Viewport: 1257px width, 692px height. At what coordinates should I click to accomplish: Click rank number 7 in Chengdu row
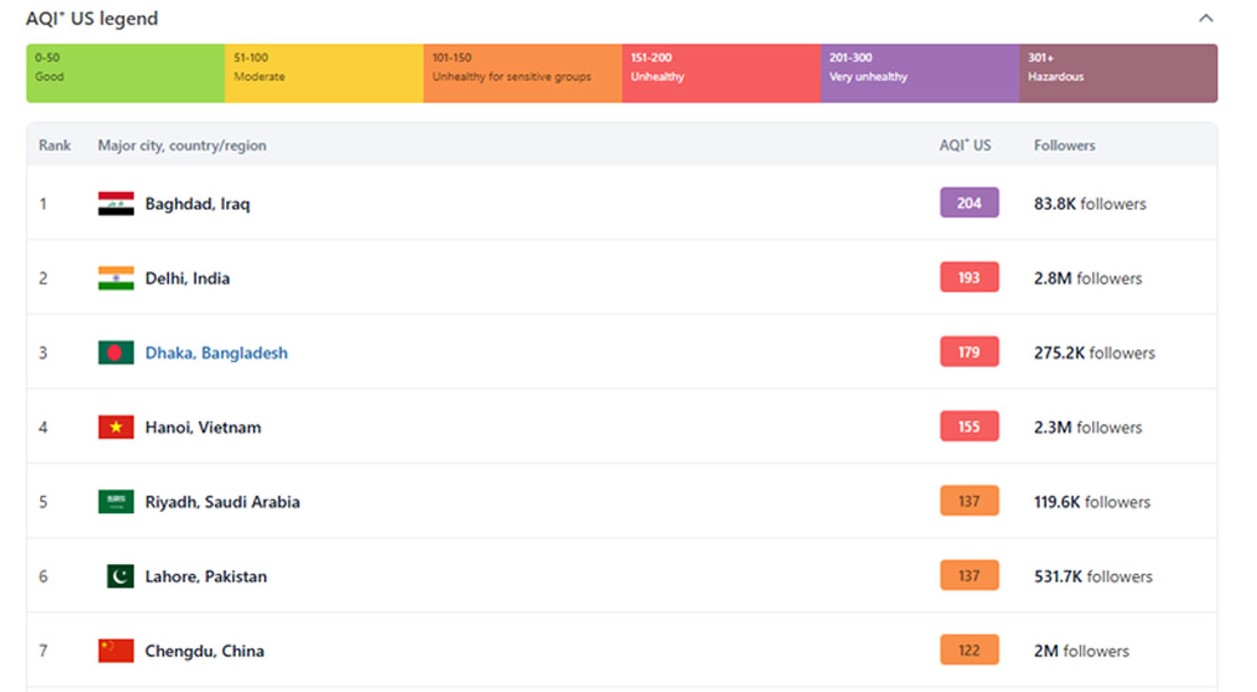coord(43,651)
